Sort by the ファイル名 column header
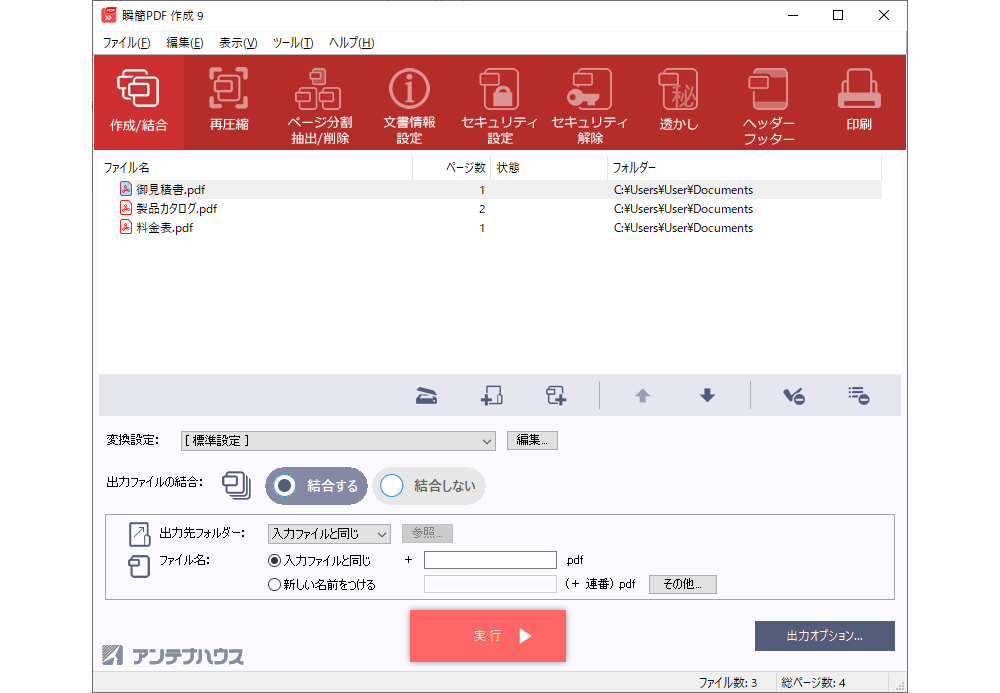Image resolution: width=1000 pixels, height=693 pixels. click(256, 168)
